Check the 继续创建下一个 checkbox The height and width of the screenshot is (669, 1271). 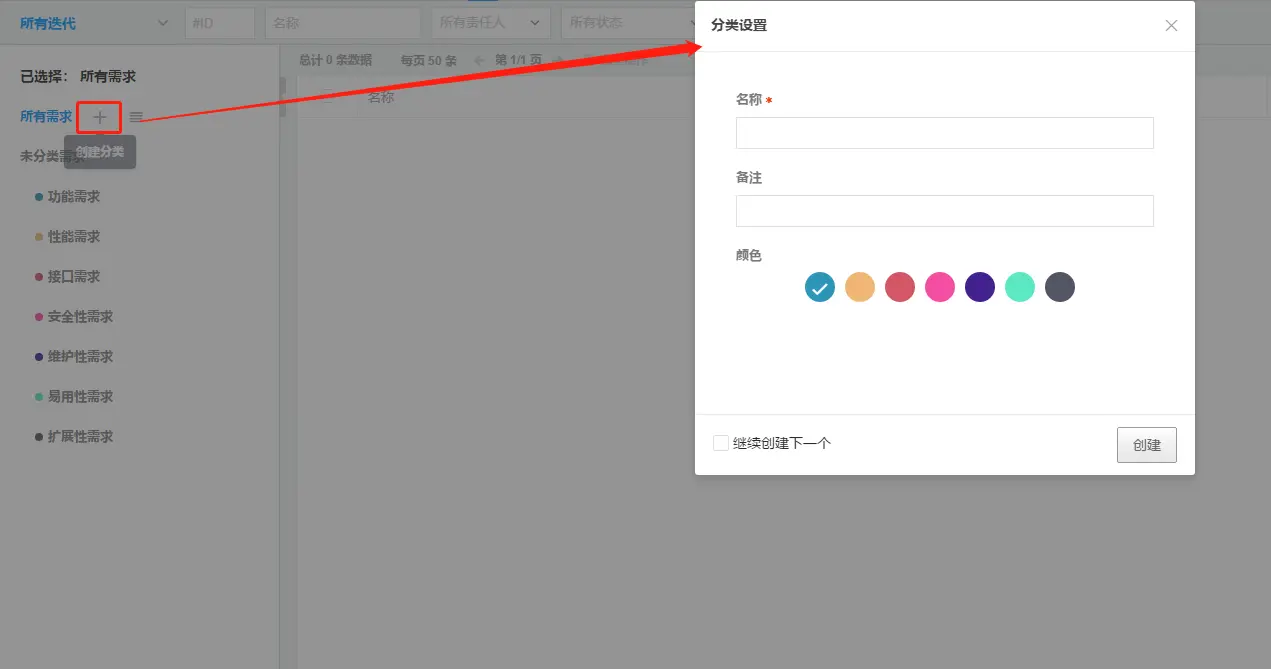point(721,442)
